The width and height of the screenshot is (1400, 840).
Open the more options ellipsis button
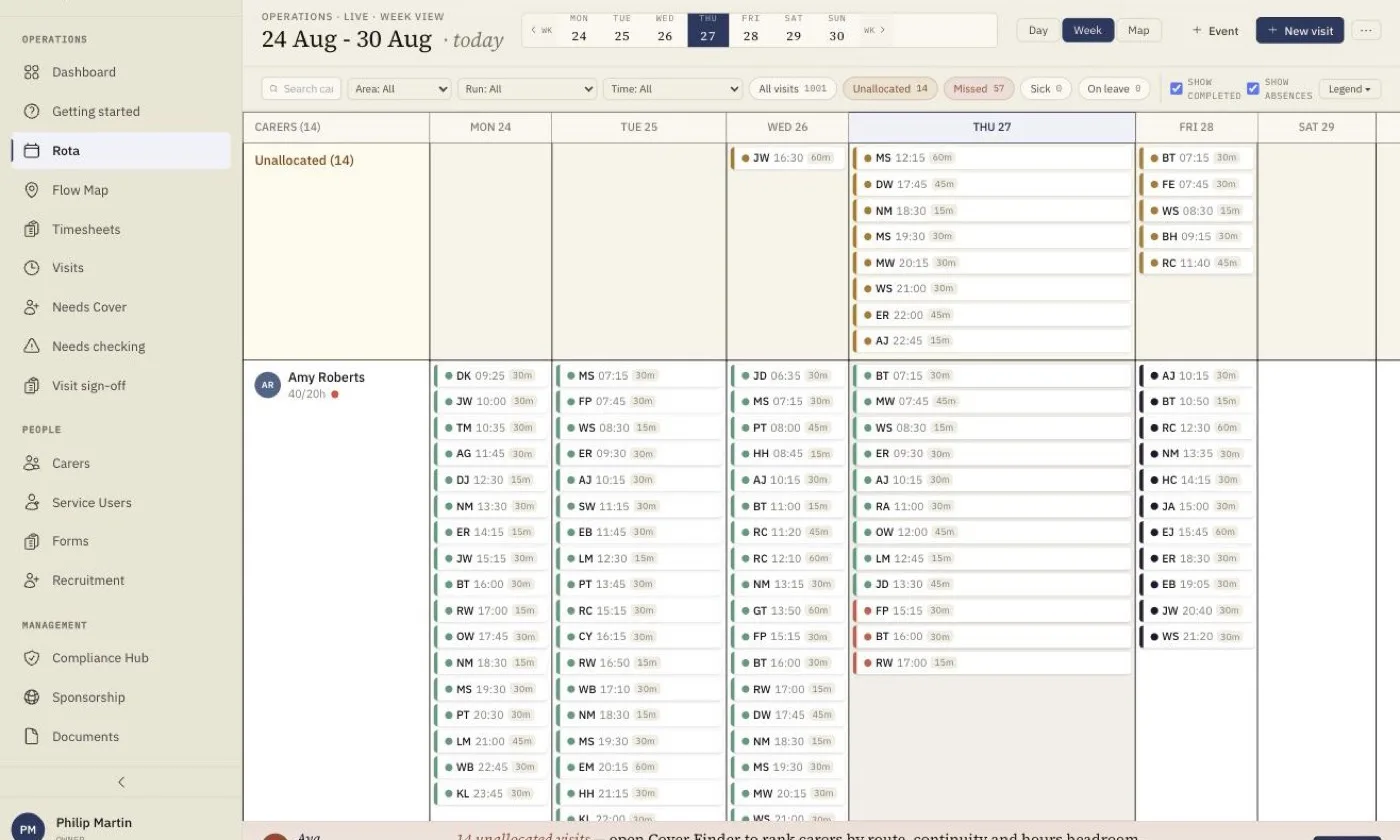[x=1366, y=31]
